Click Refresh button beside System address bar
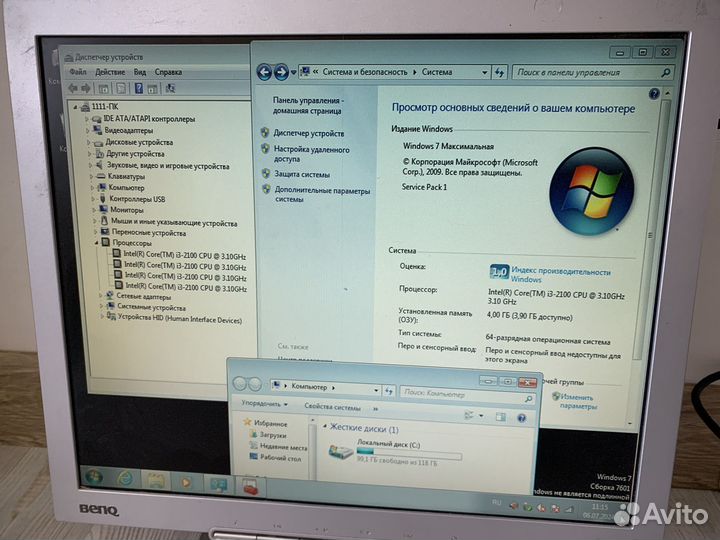The height and width of the screenshot is (540, 720). (499, 73)
